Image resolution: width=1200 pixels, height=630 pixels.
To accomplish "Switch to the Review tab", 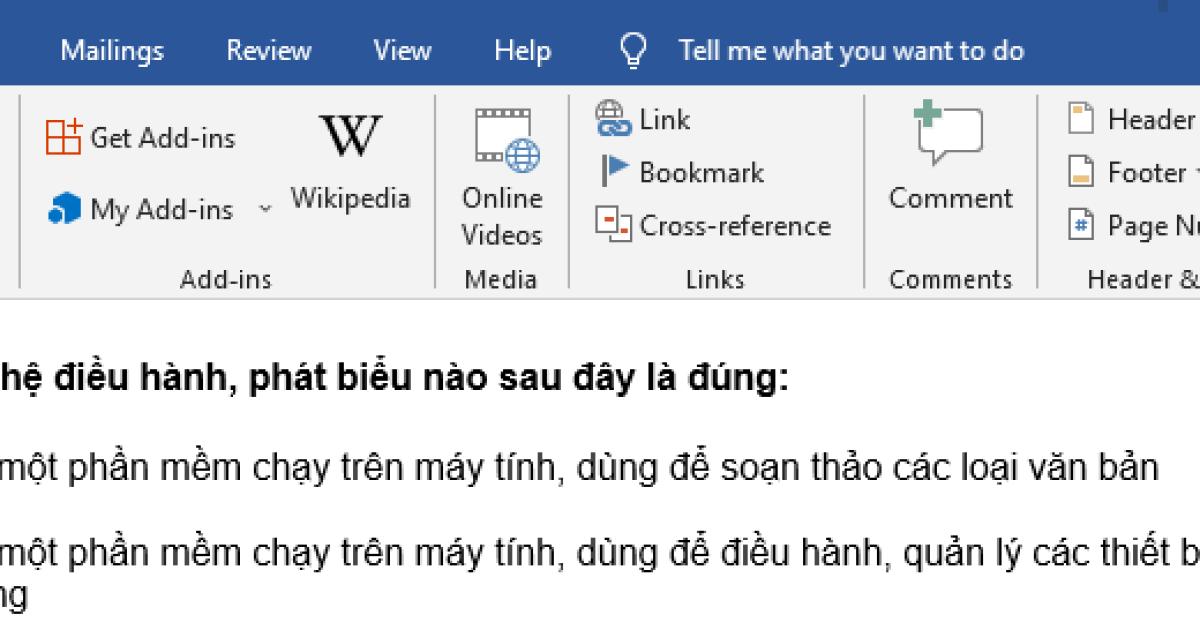I will point(268,50).
